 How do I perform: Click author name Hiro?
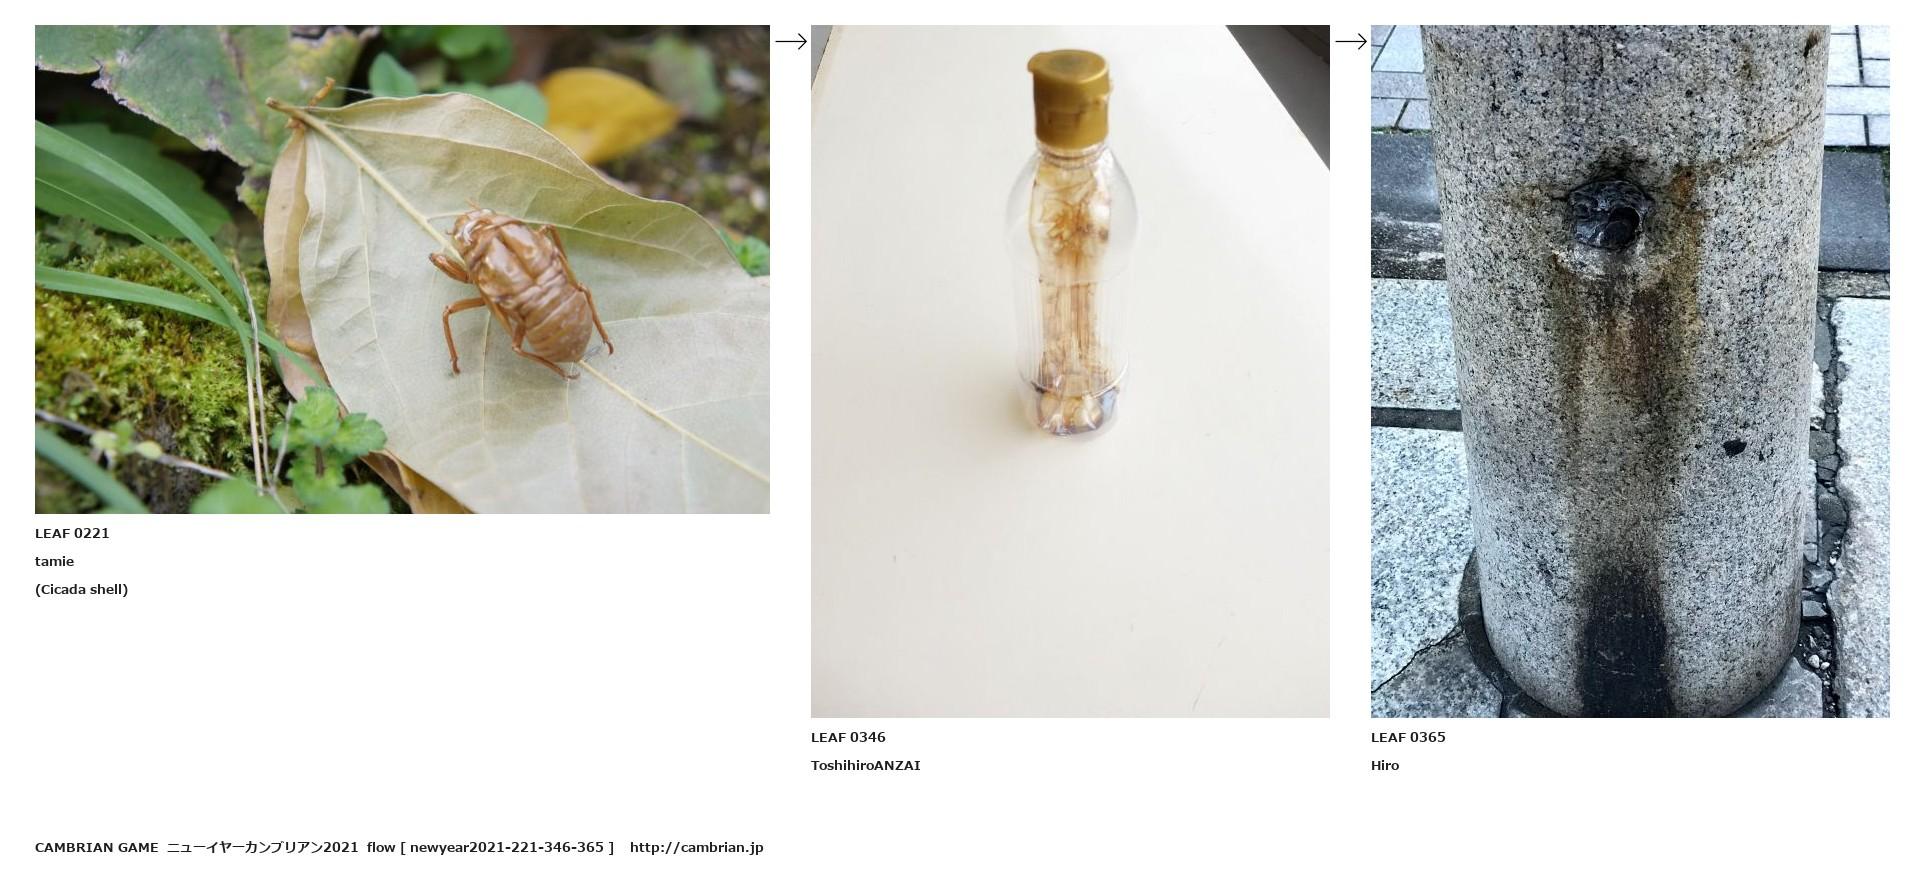1385,765
